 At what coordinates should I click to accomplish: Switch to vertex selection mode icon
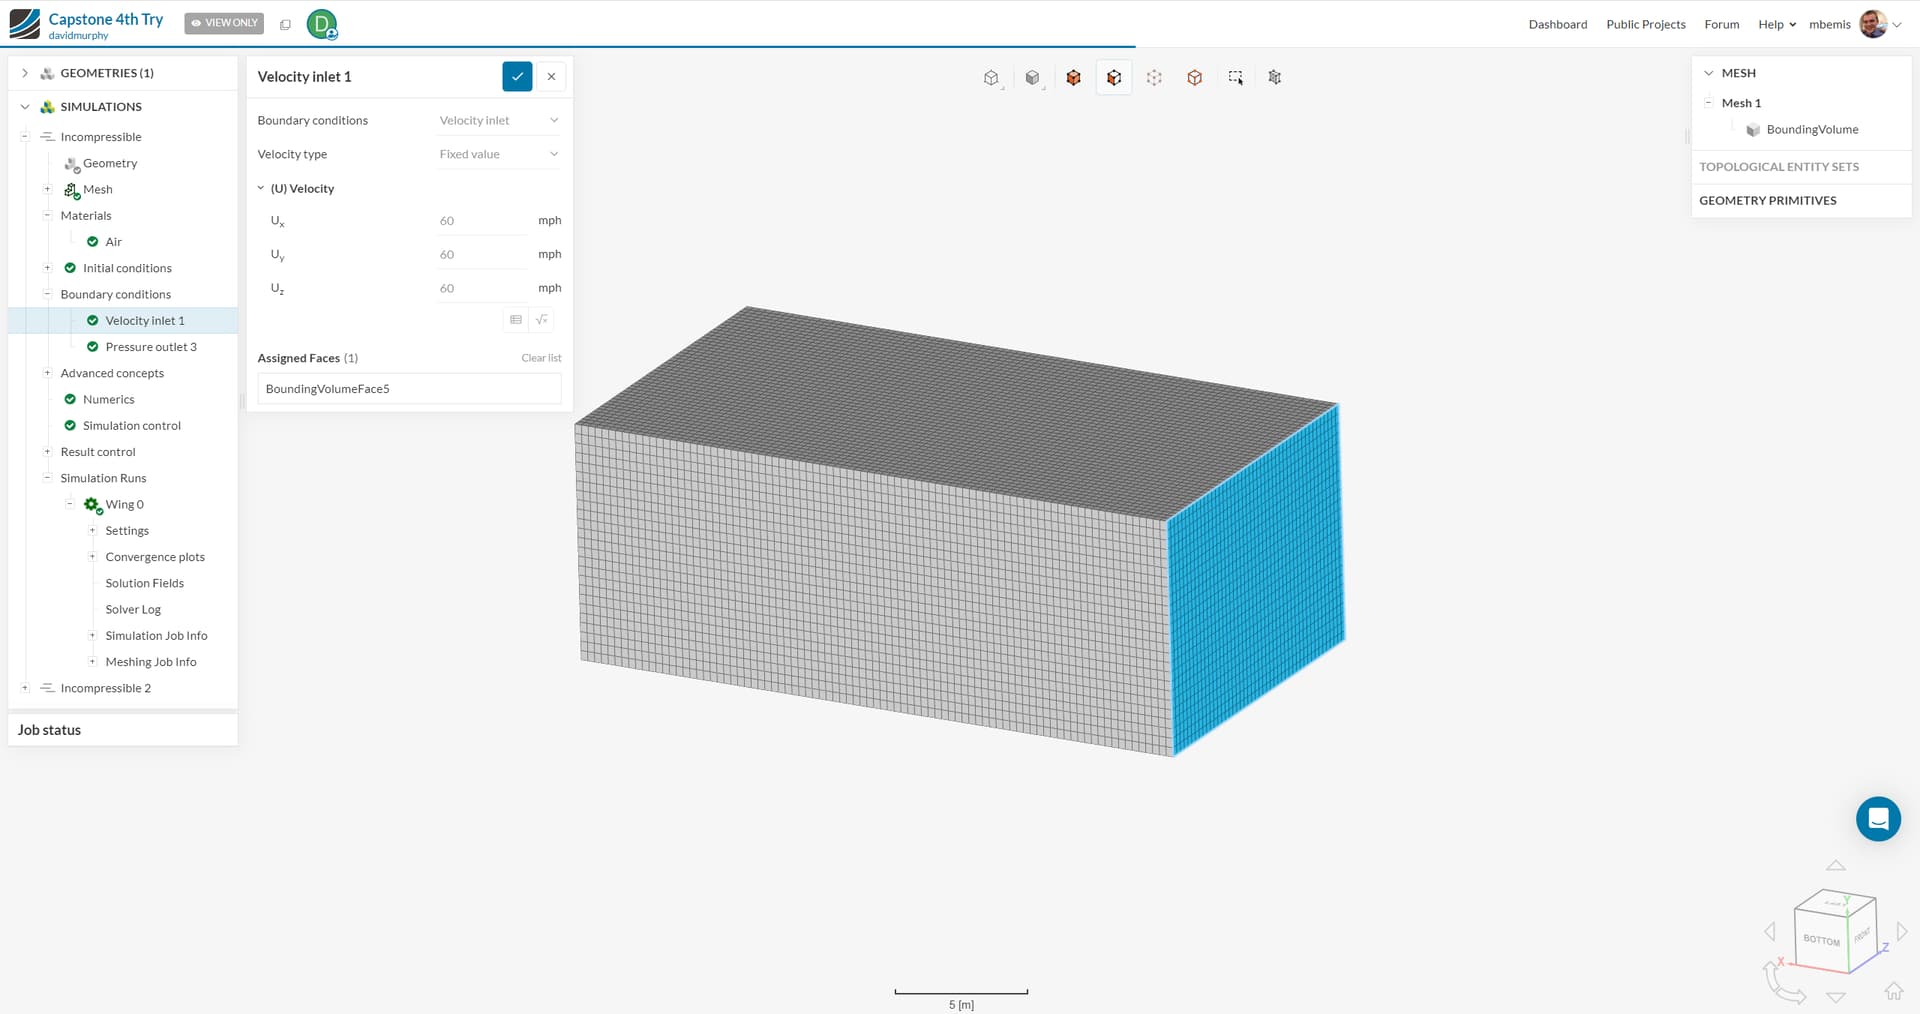coord(1154,77)
